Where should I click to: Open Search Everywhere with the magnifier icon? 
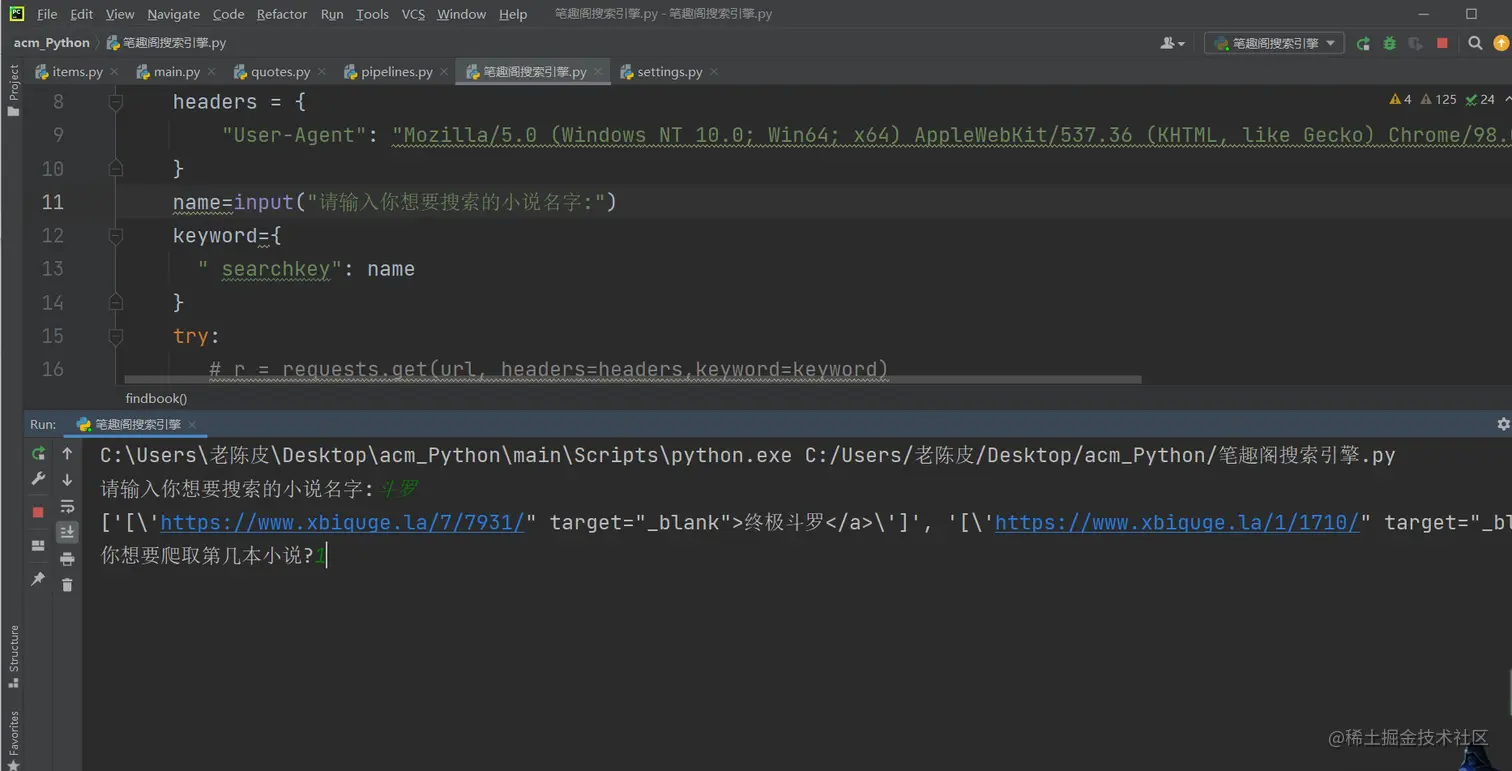(x=1475, y=43)
